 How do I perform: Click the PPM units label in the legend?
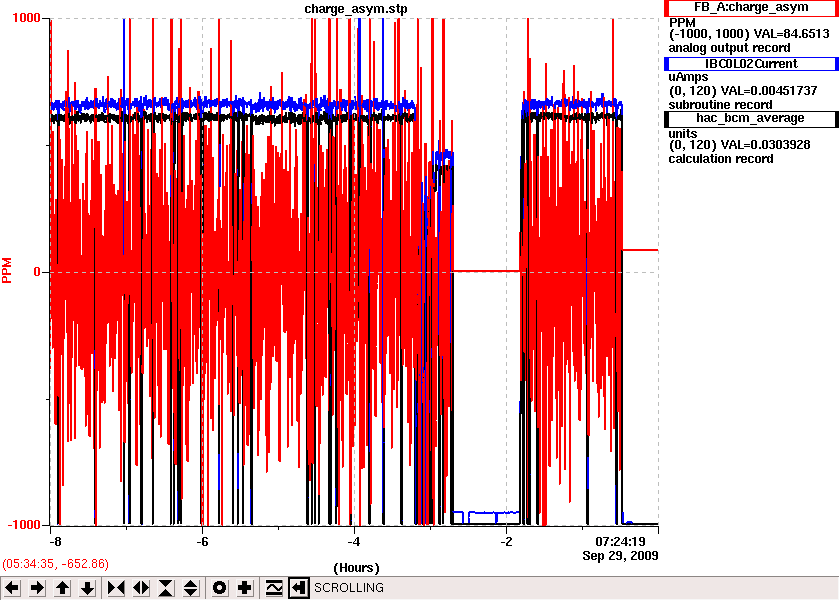click(x=682, y=23)
